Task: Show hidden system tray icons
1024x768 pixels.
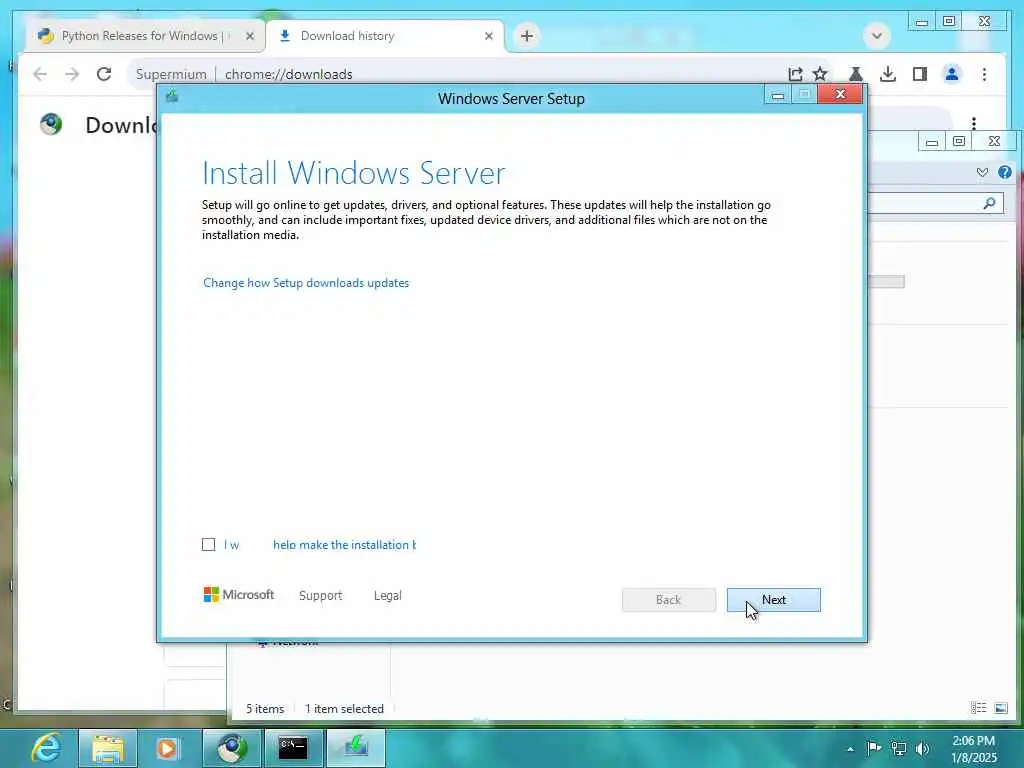Action: point(850,749)
